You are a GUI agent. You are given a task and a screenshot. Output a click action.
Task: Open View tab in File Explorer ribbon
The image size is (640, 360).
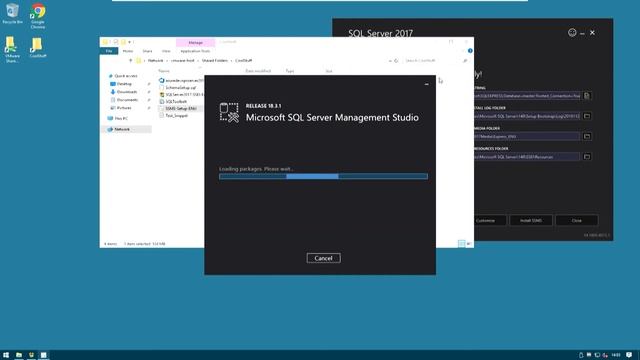166,51
